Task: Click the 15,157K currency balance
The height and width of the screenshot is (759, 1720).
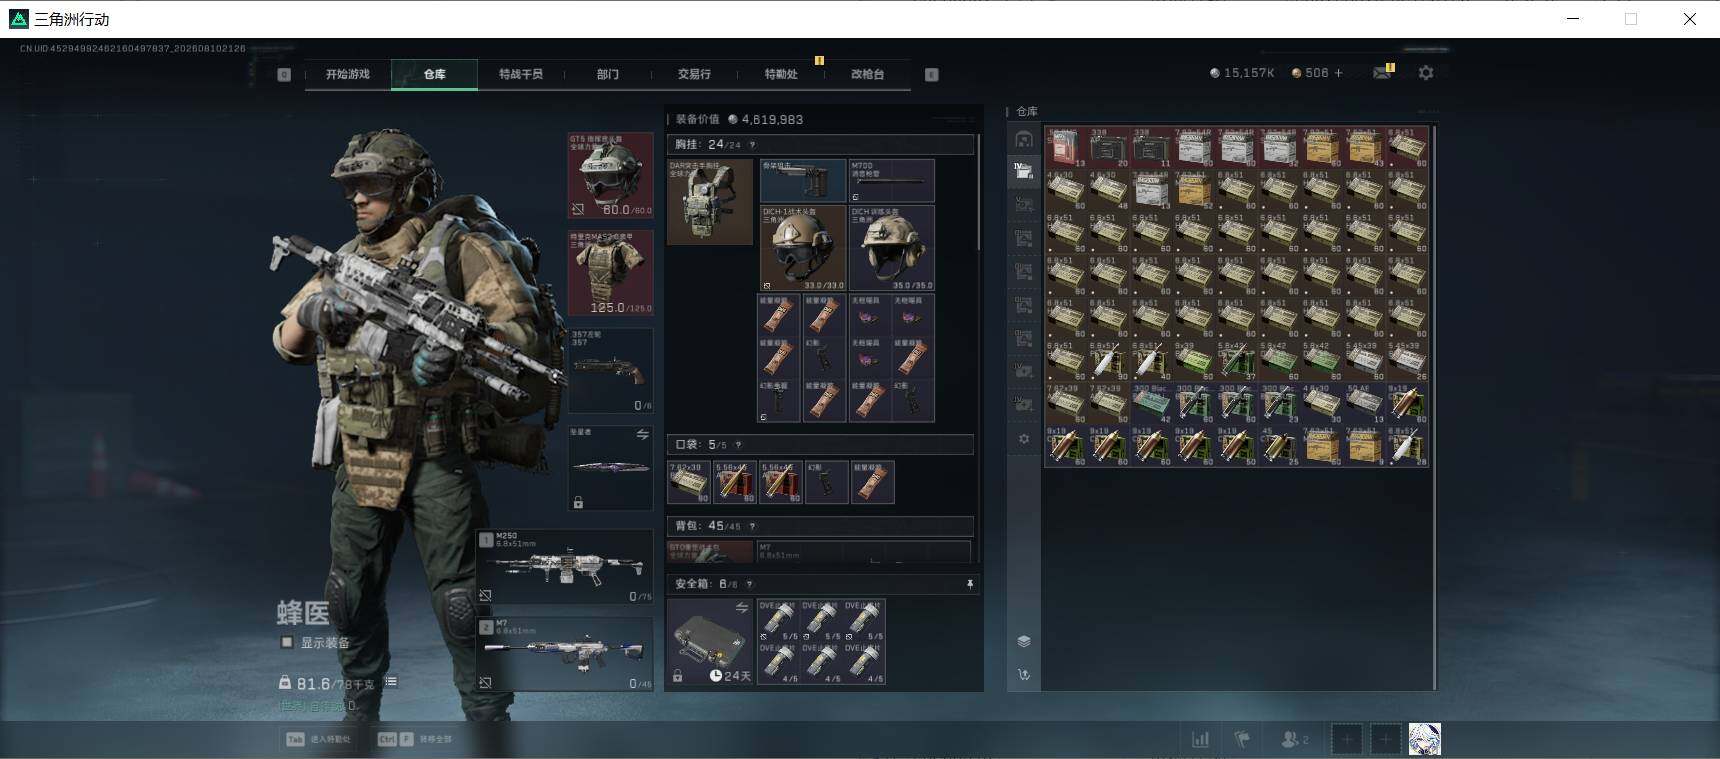Action: (x=1242, y=73)
